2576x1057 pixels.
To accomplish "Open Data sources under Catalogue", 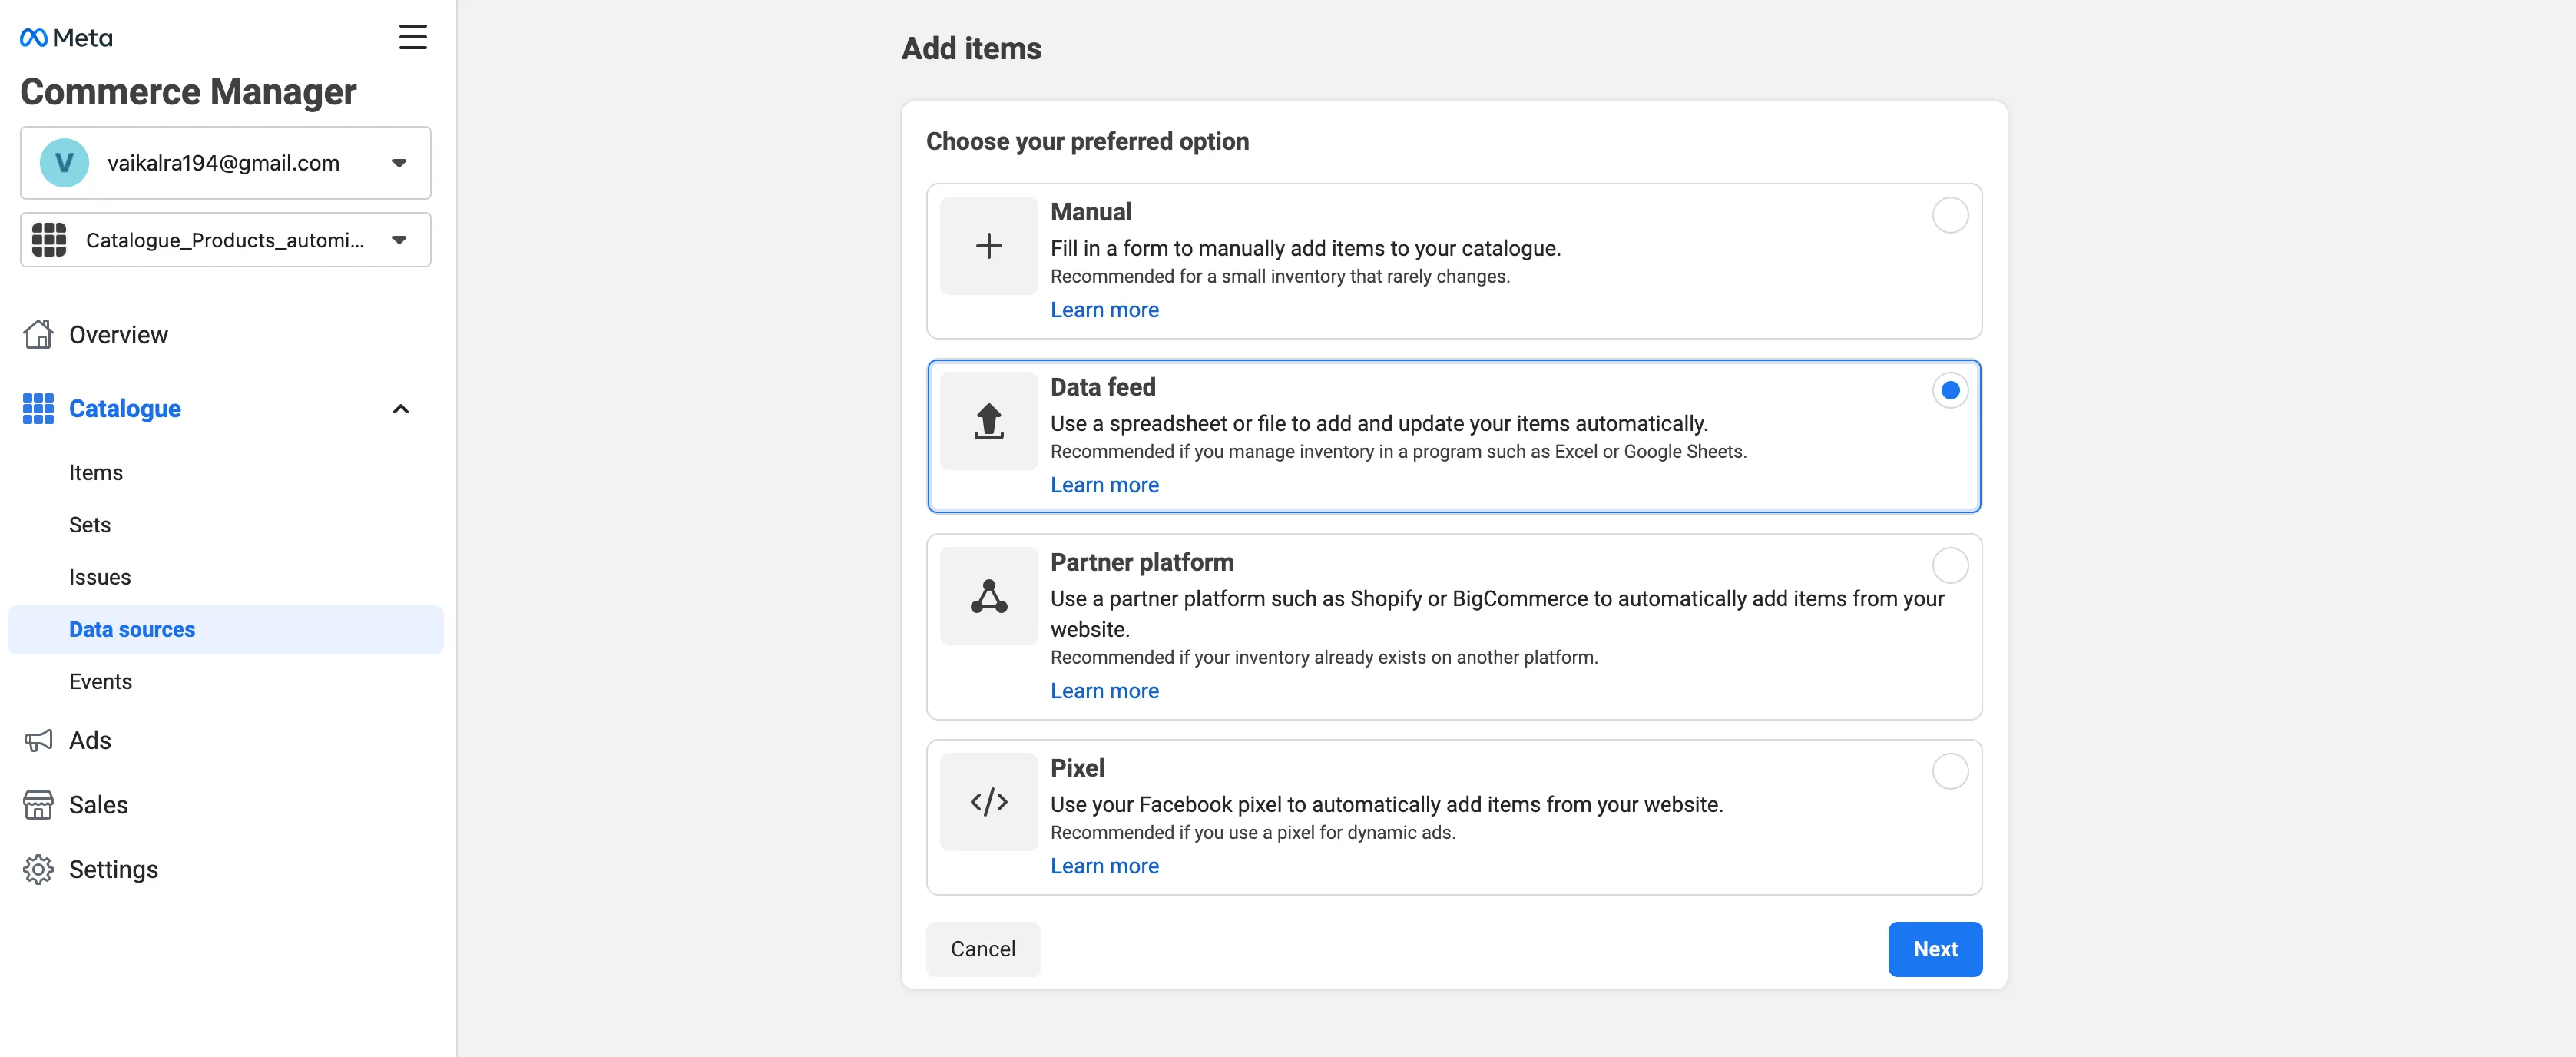I will [x=226, y=630].
